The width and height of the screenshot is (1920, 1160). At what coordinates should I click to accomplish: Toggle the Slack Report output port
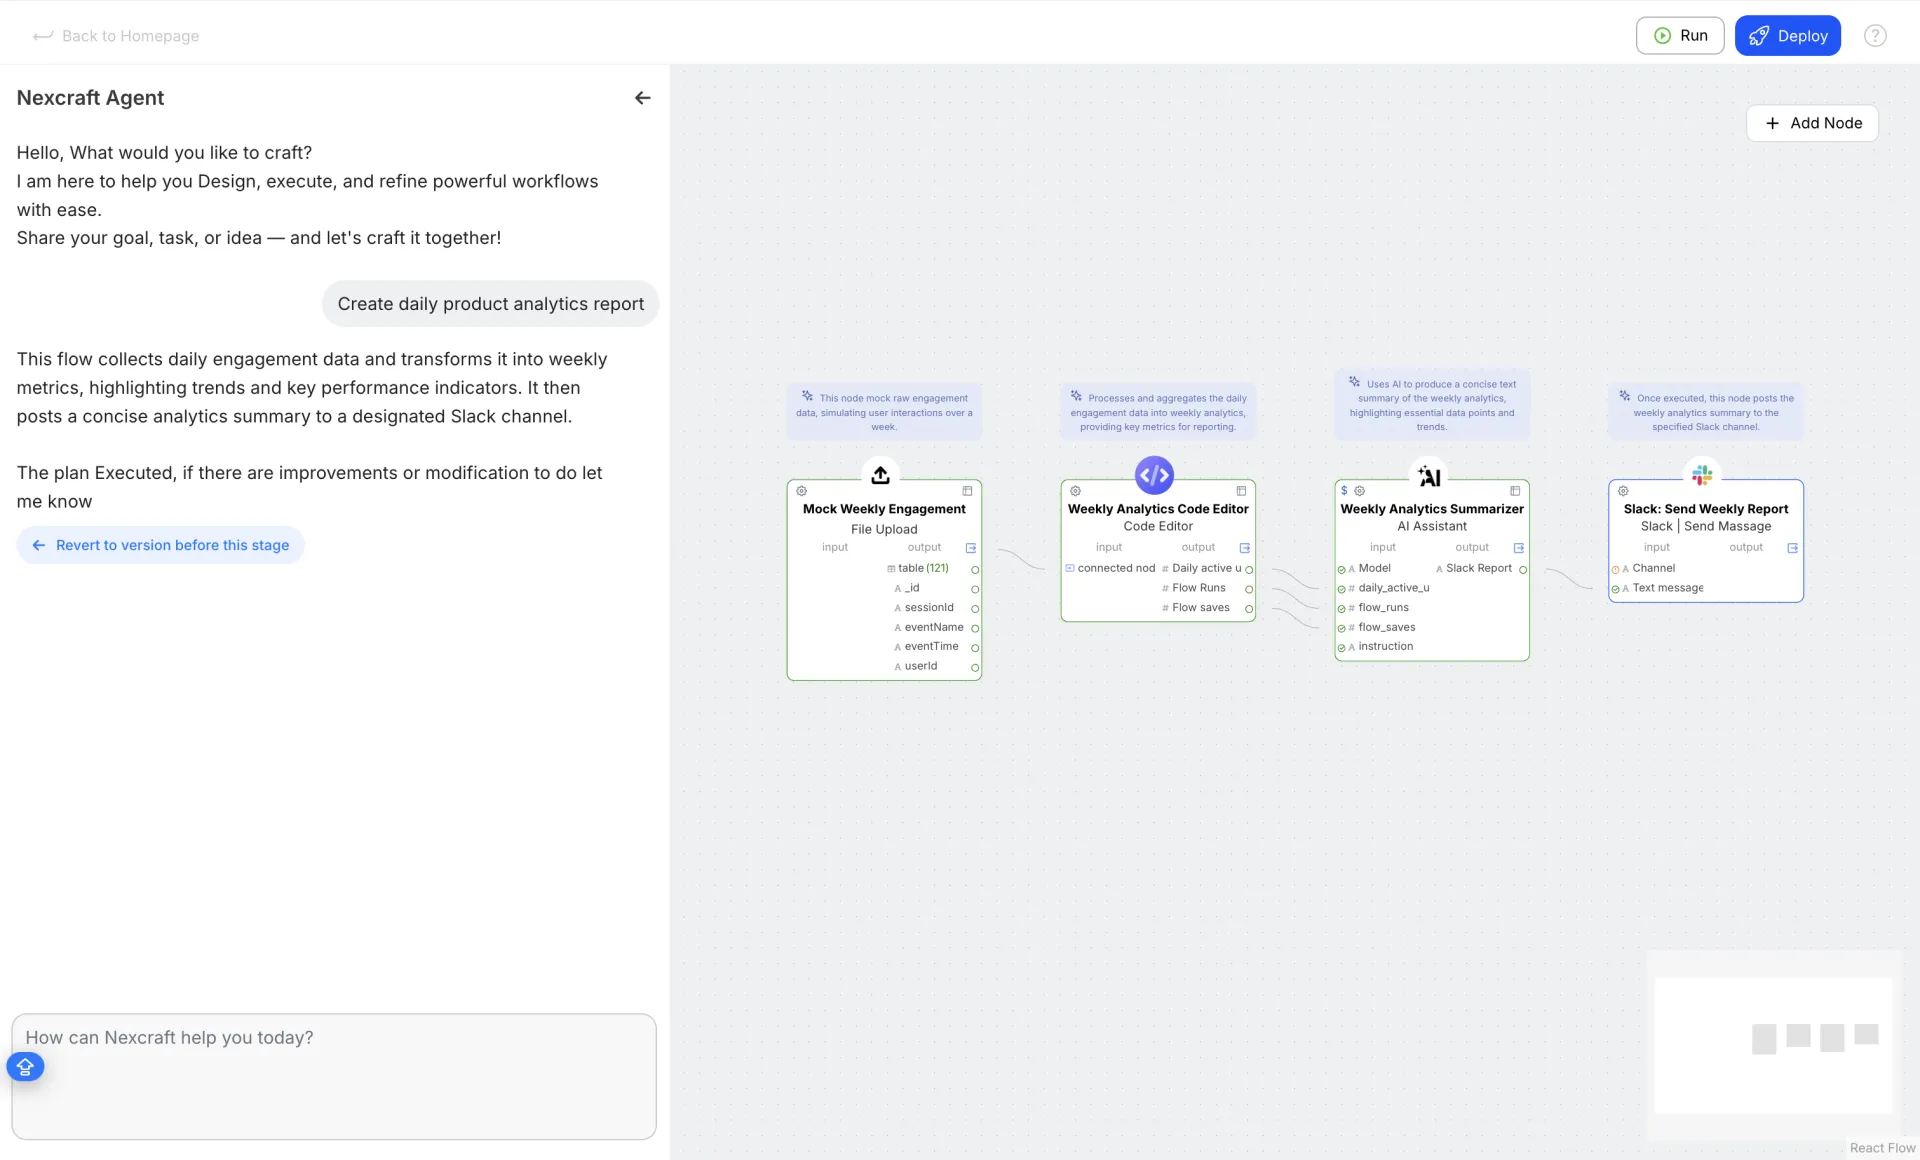pos(1523,569)
